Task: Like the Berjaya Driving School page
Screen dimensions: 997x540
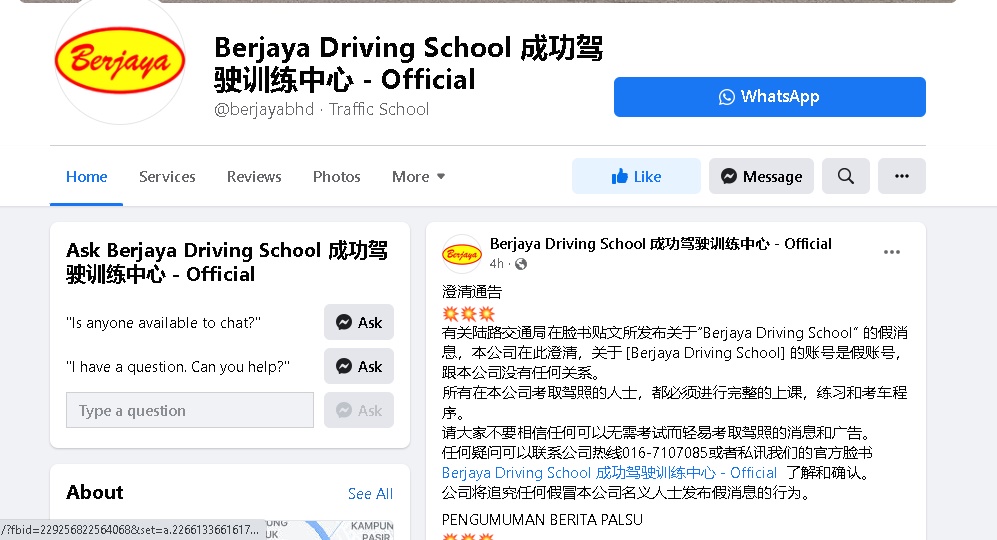Action: (636, 176)
